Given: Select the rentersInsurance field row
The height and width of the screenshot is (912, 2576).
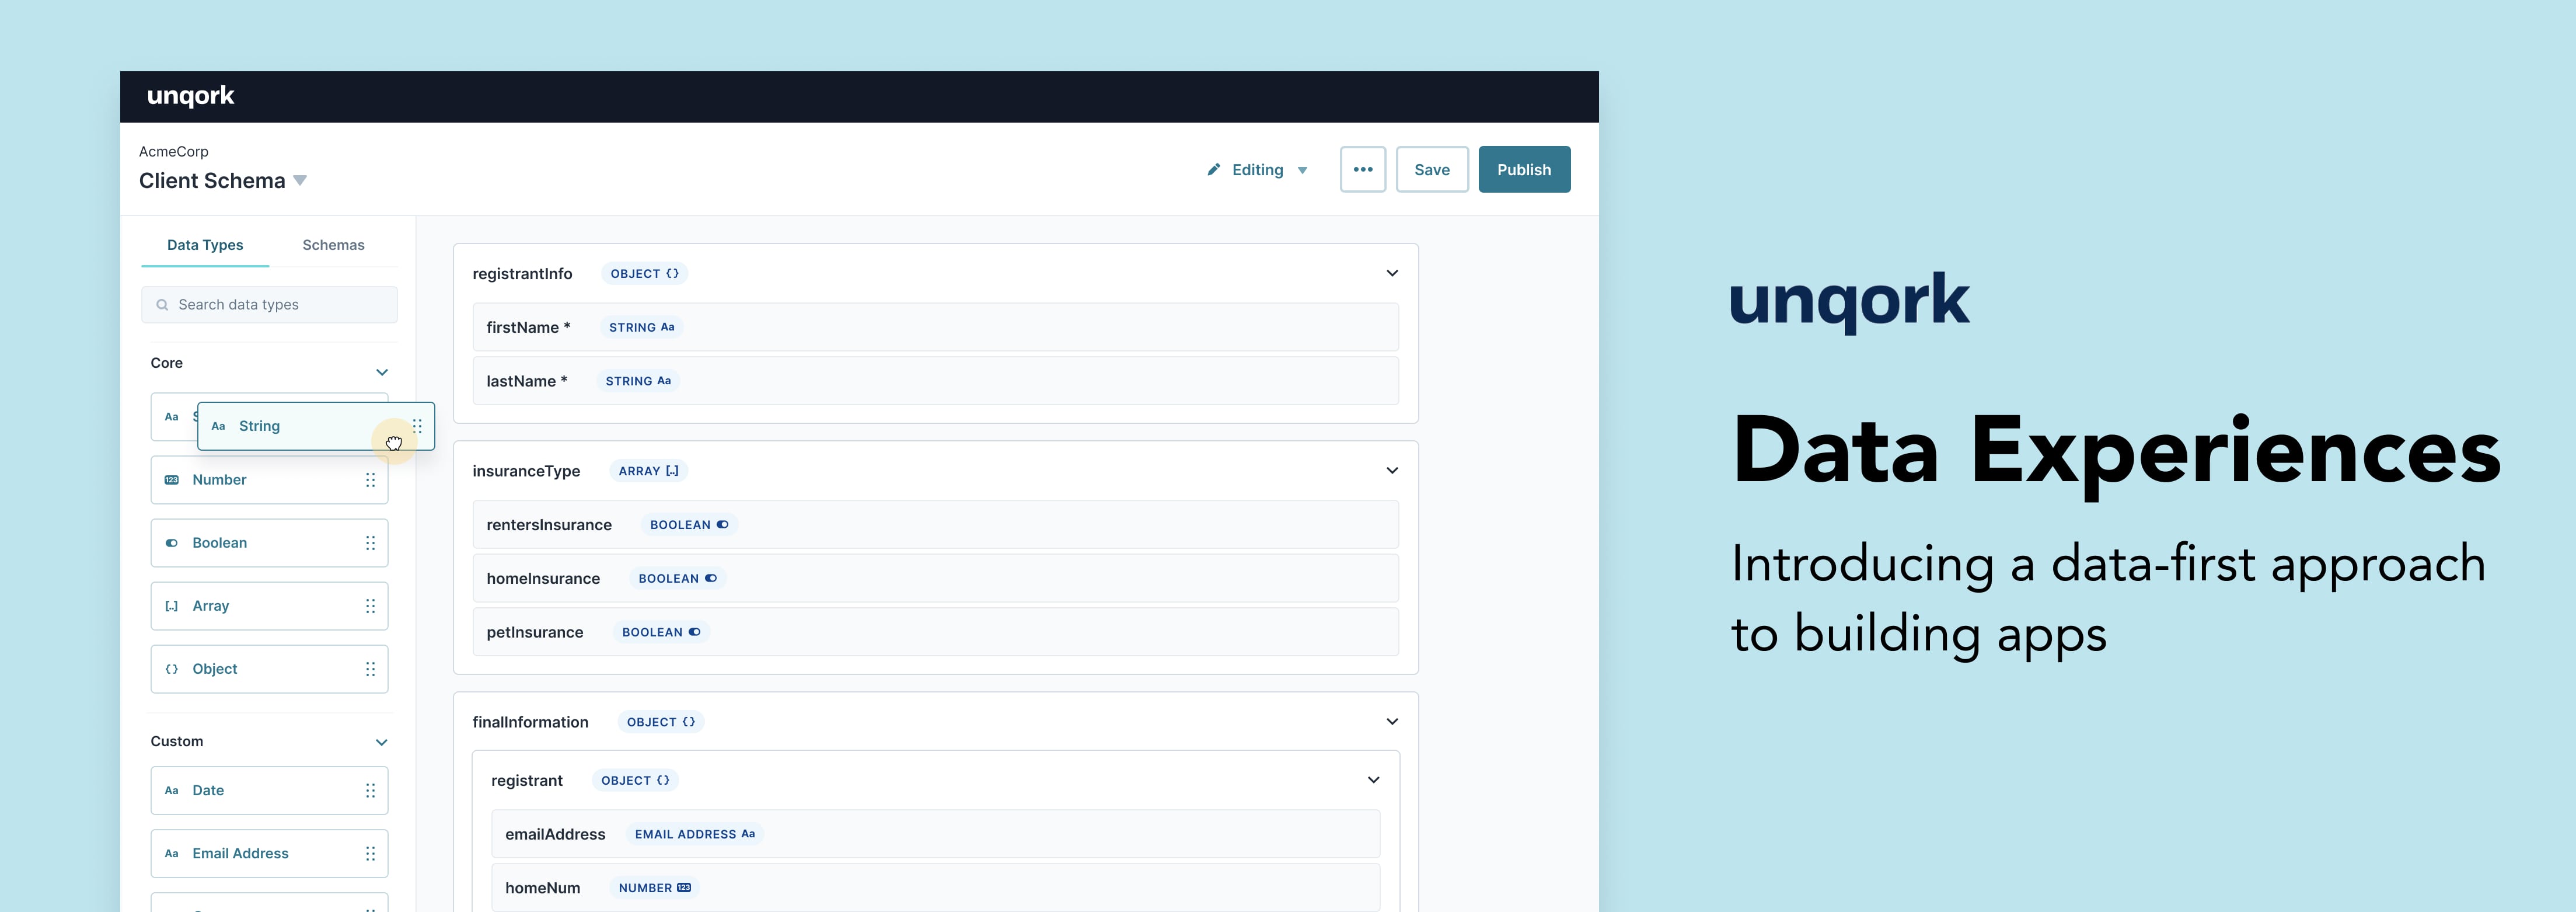Looking at the screenshot, I should (935, 524).
